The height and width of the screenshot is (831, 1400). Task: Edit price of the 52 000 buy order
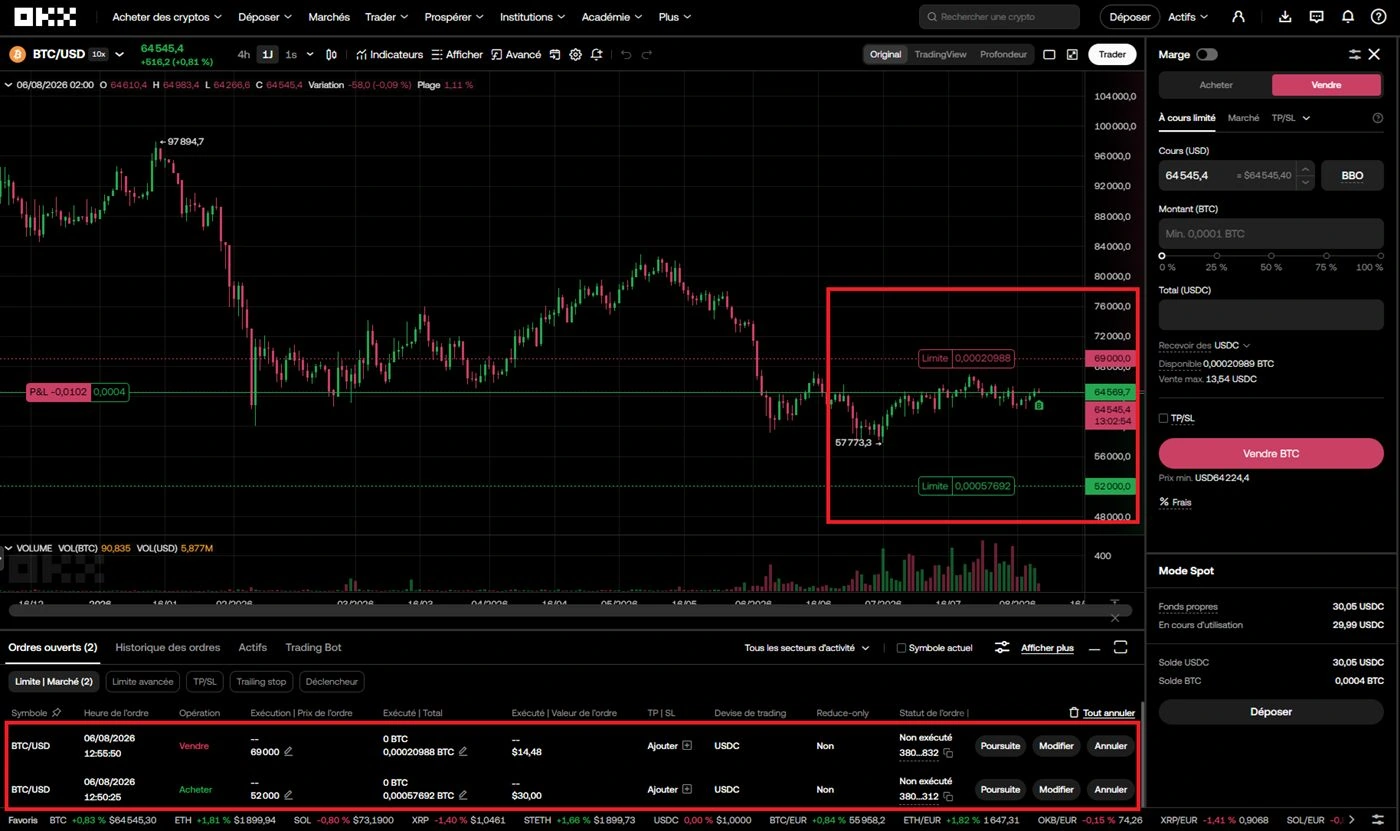289,796
